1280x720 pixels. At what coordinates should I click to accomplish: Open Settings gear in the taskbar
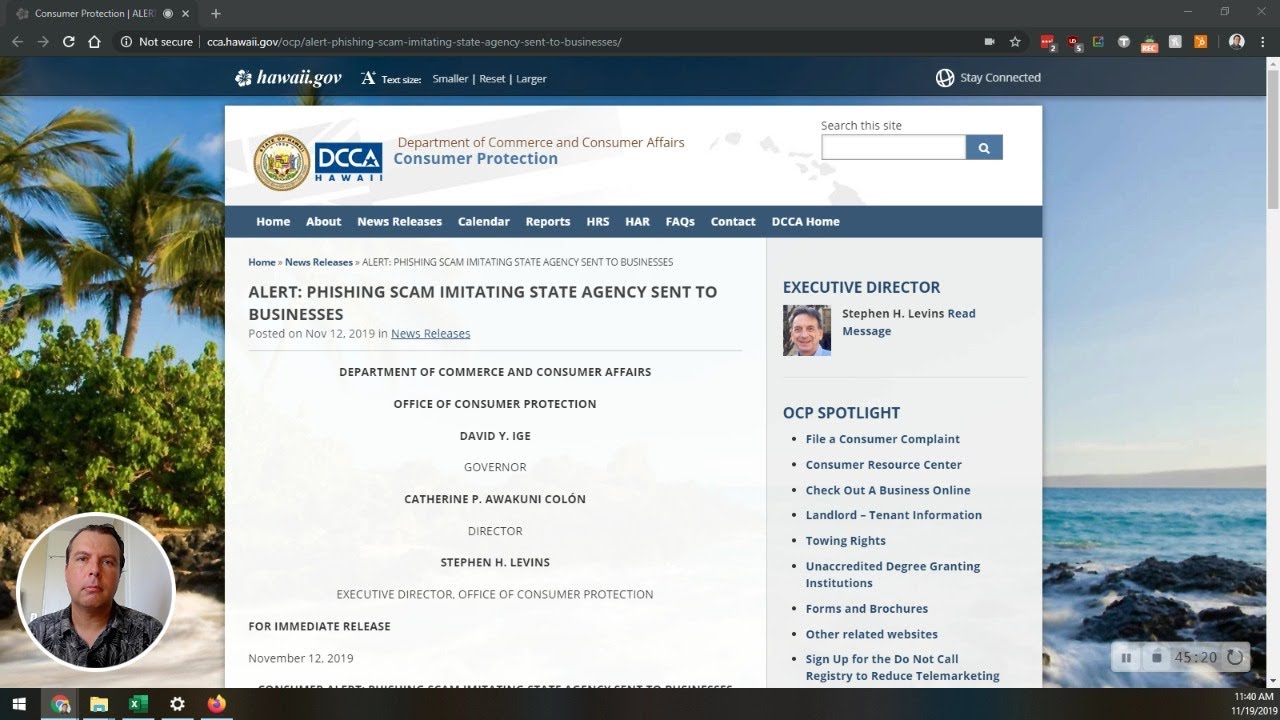coord(177,704)
